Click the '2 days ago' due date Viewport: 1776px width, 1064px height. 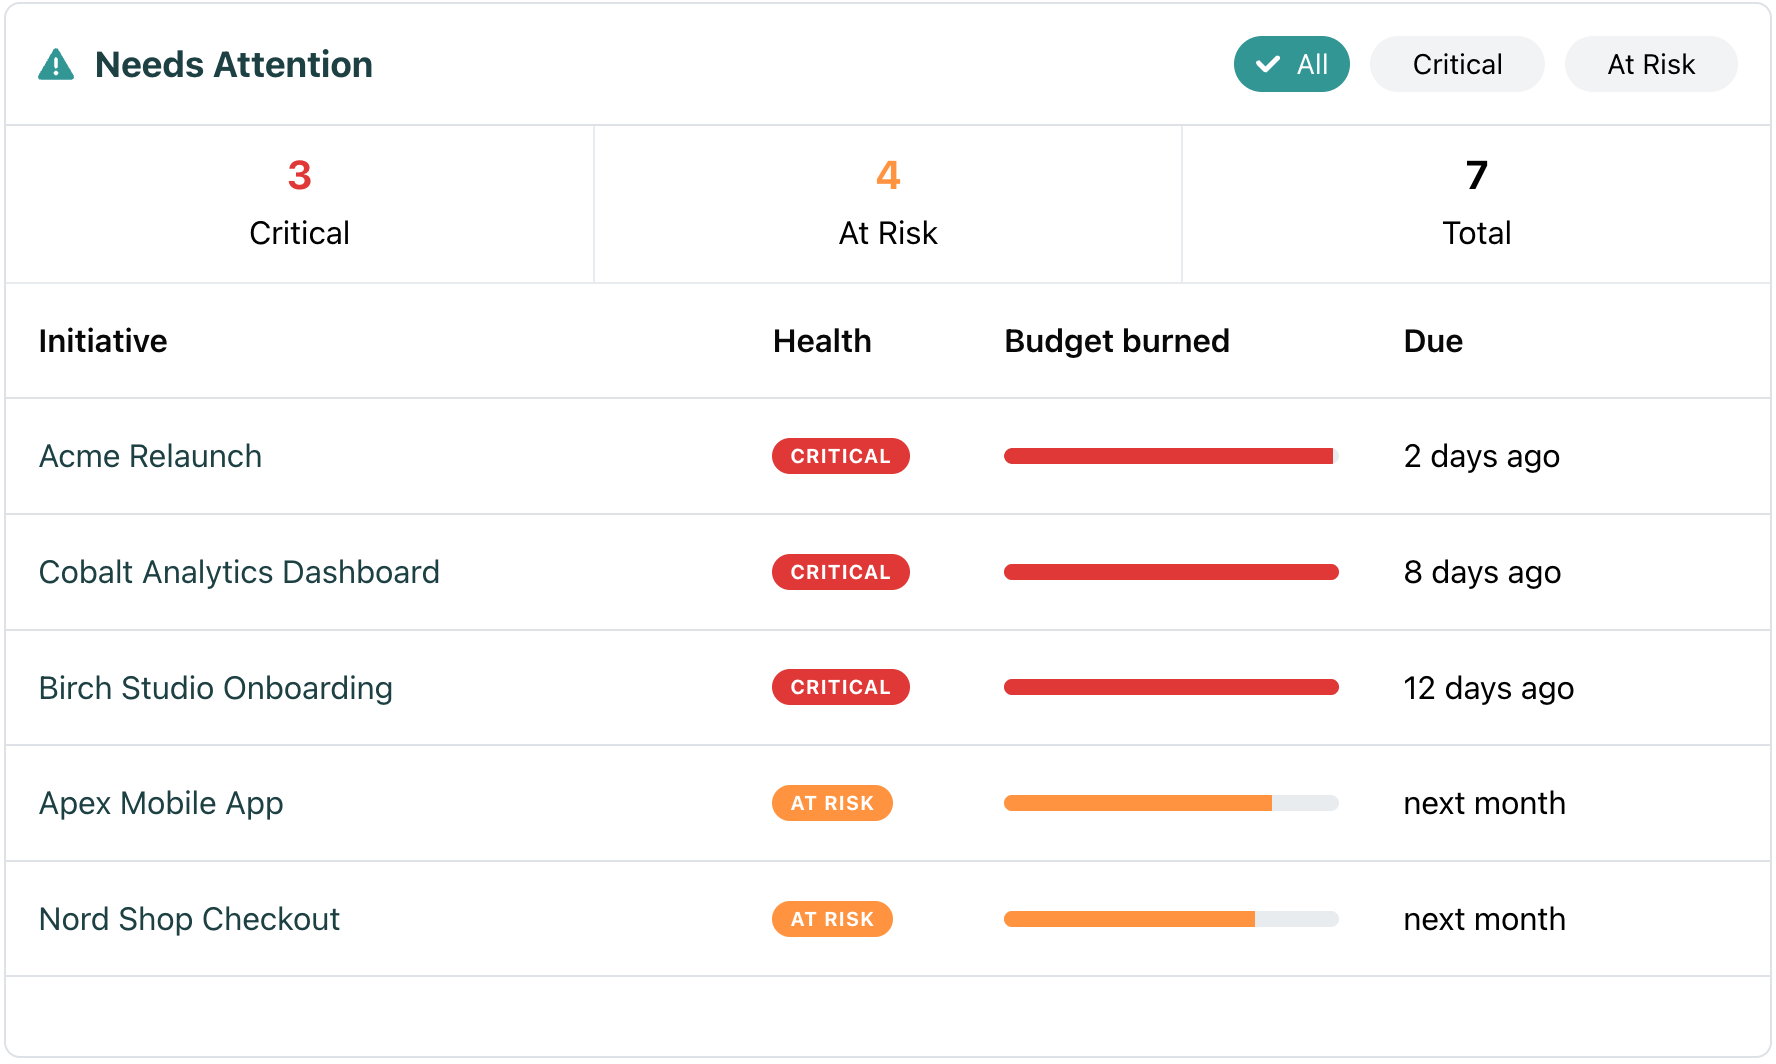(1481, 456)
